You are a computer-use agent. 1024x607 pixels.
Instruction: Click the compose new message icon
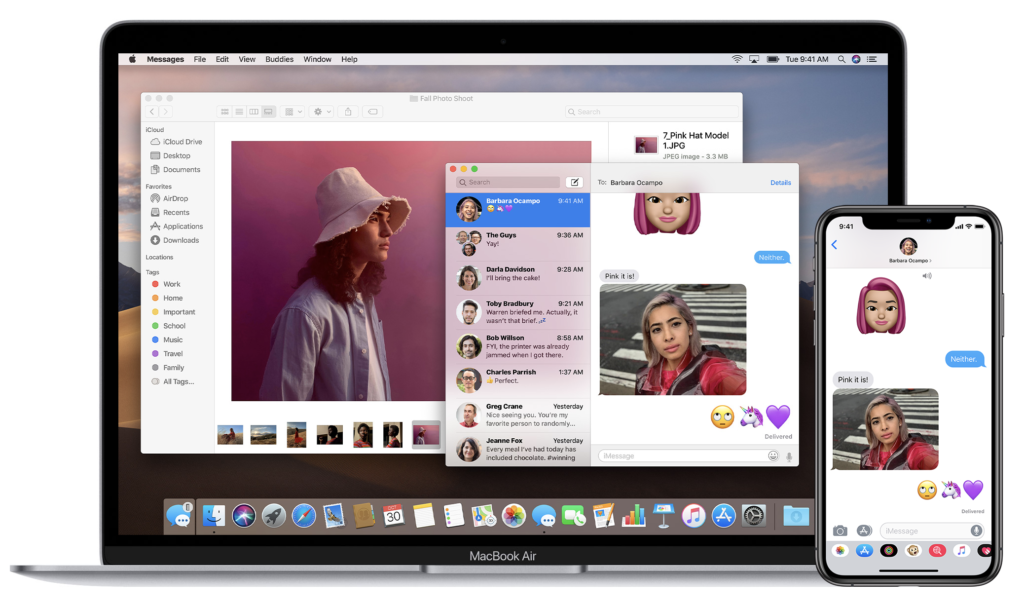coord(574,182)
